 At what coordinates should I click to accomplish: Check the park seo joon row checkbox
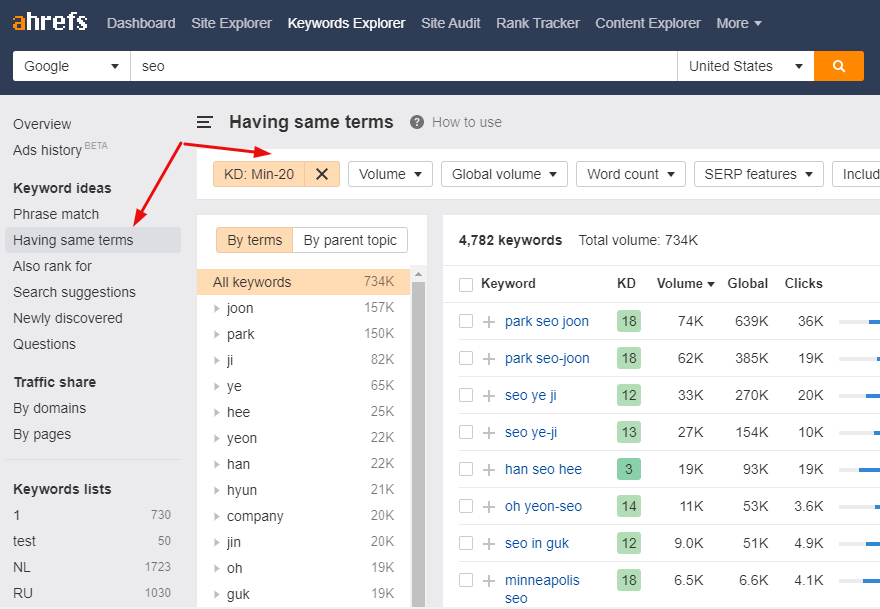pyautogui.click(x=466, y=321)
